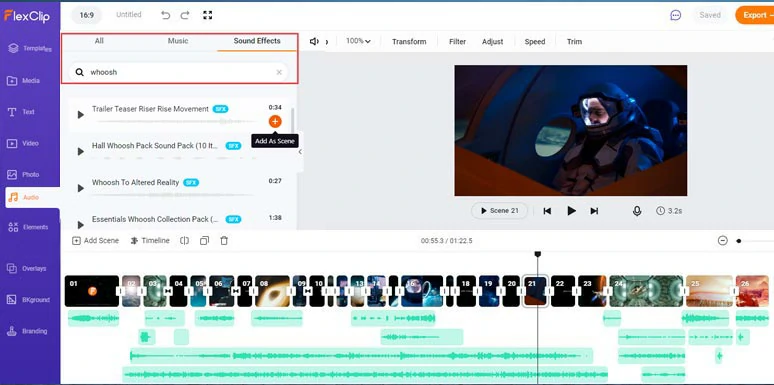This screenshot has height=385, width=774.
Task: Click the timeline zoom slider handle
Action: (x=738, y=241)
